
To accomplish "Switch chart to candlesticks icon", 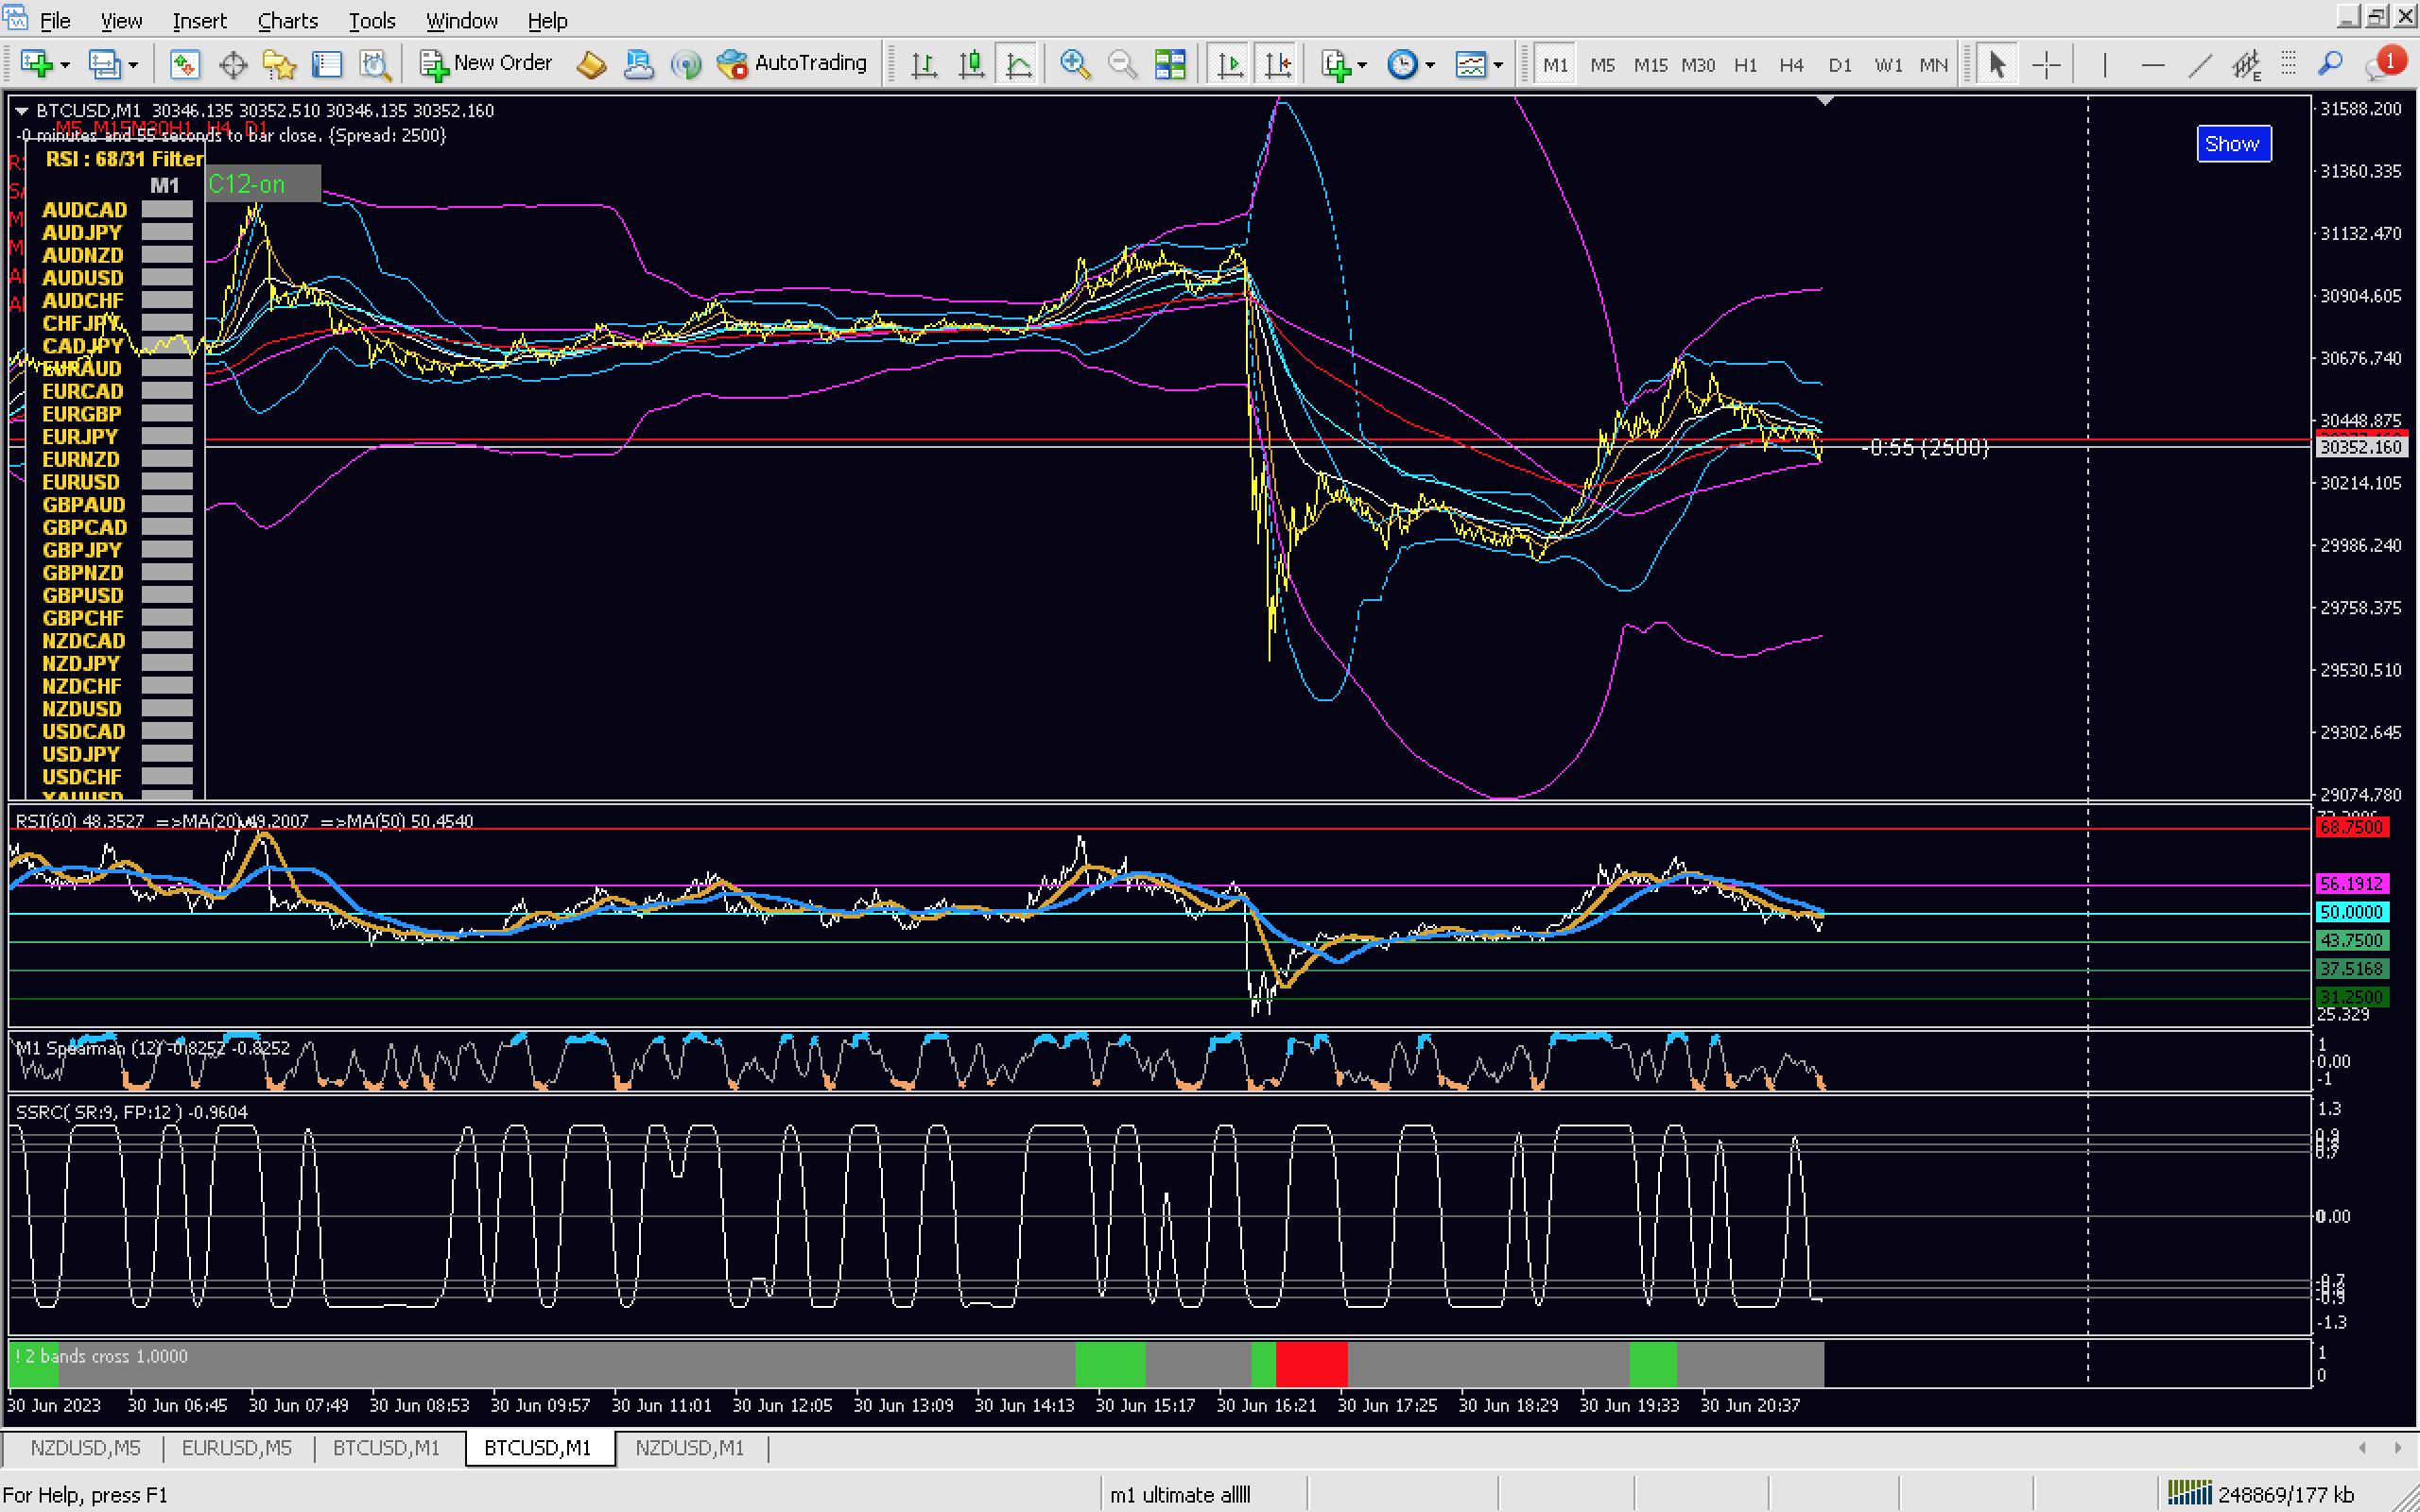I will [x=971, y=65].
